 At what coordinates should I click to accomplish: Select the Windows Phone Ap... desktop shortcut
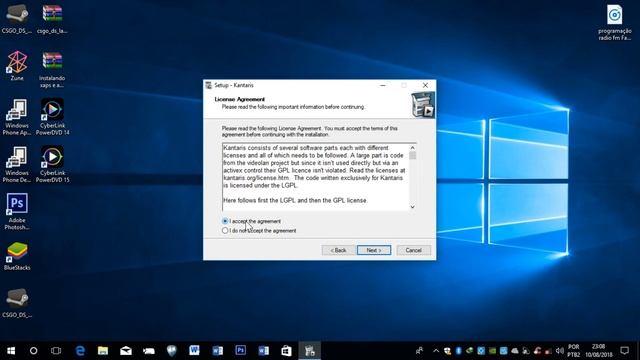point(17,117)
